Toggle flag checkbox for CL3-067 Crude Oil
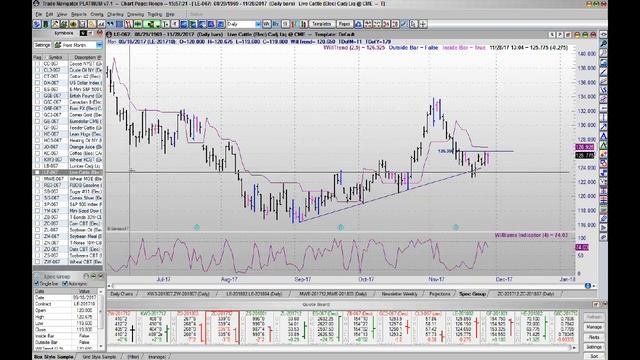Screen dimensions: 640x360 pos(38,70)
